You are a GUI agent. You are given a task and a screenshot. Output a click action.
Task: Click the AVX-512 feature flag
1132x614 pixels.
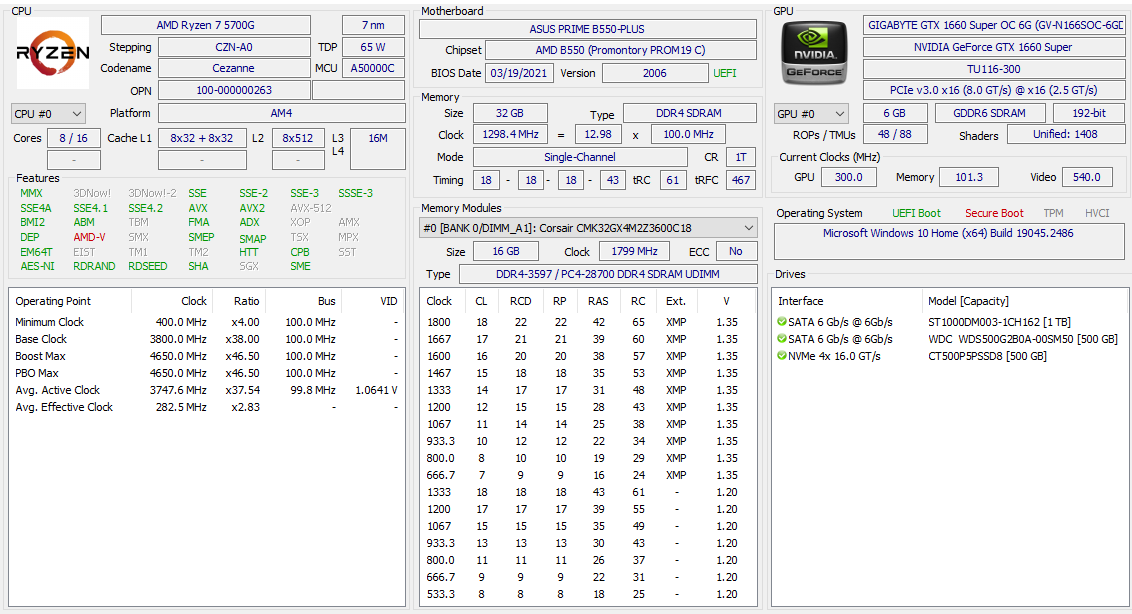(x=310, y=208)
